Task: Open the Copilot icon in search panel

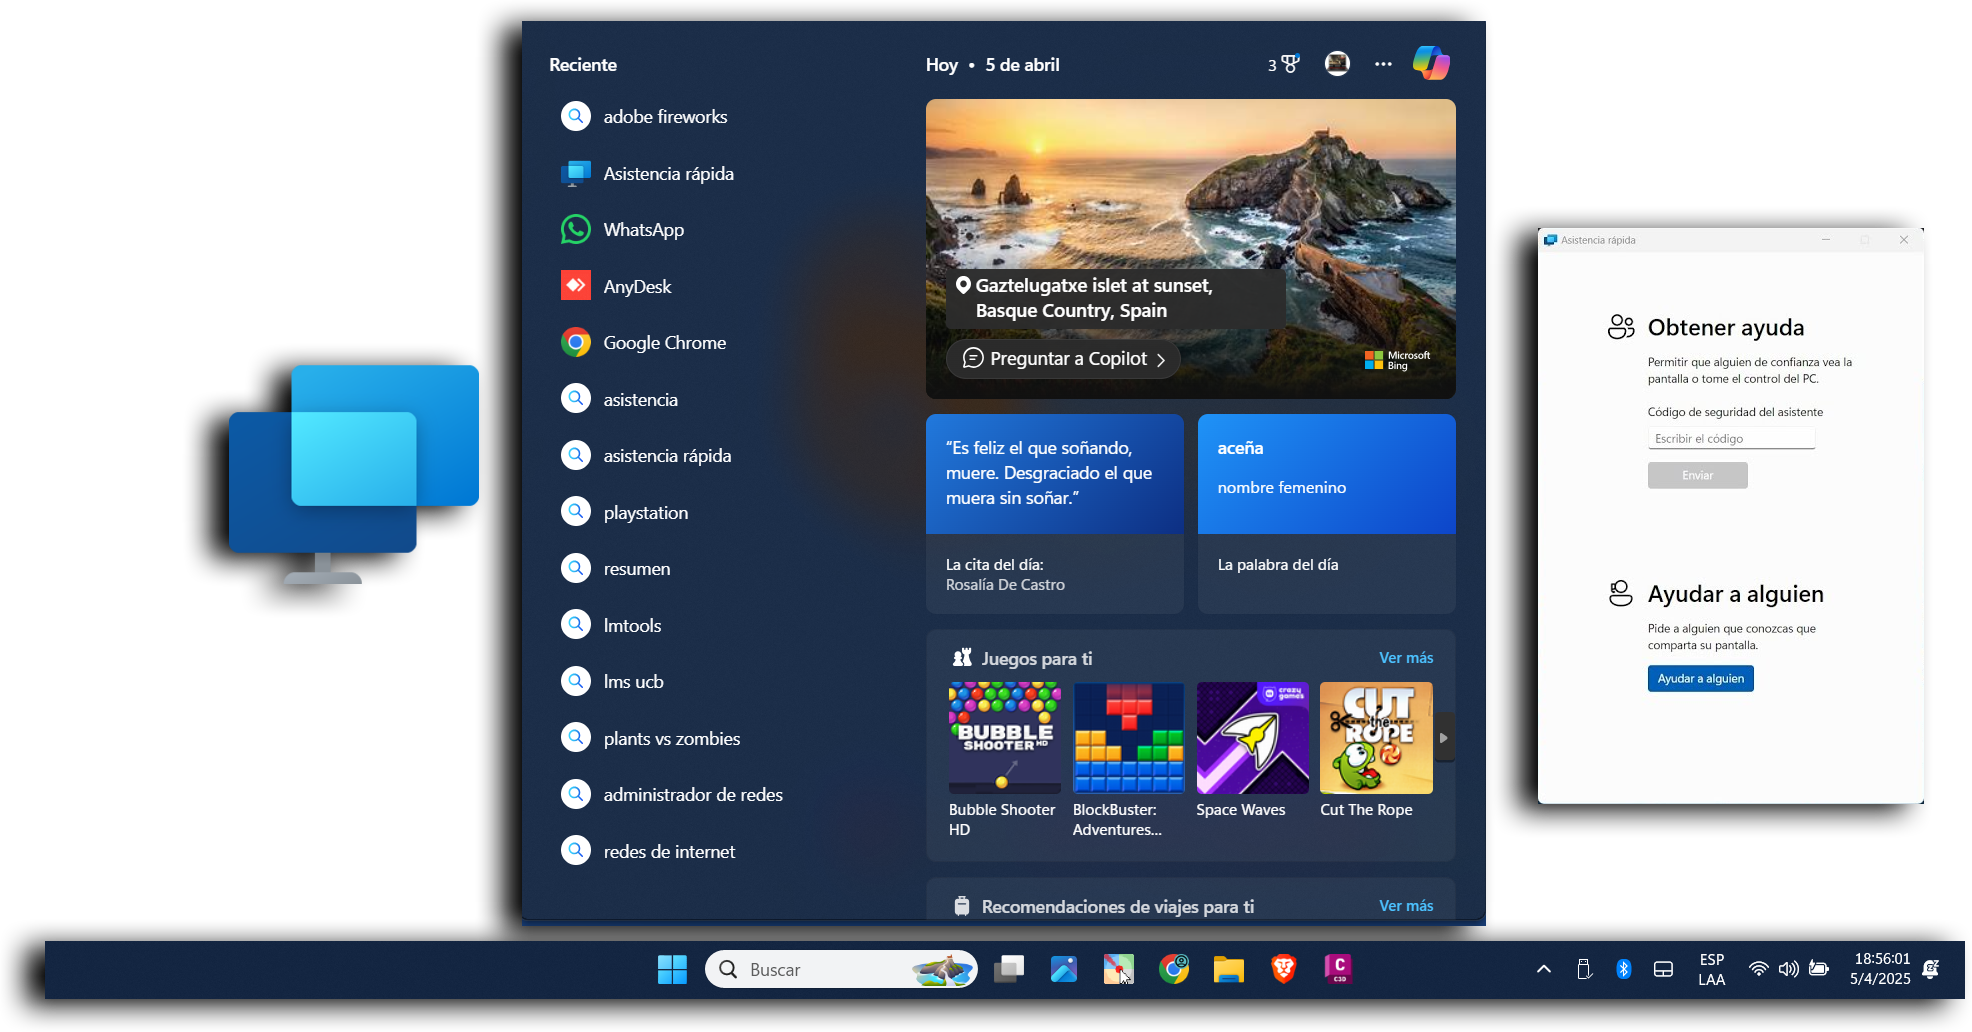Action: coord(1430,63)
